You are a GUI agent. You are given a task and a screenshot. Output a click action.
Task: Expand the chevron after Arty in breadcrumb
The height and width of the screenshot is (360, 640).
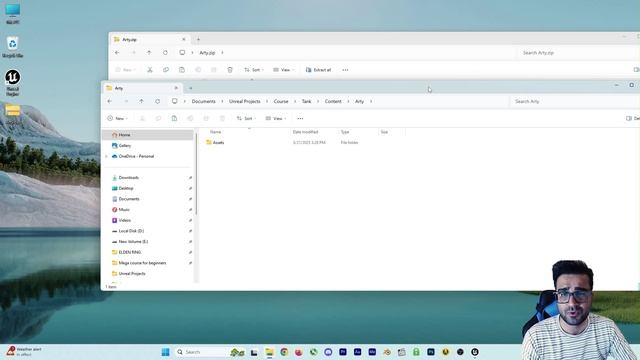[x=371, y=101]
